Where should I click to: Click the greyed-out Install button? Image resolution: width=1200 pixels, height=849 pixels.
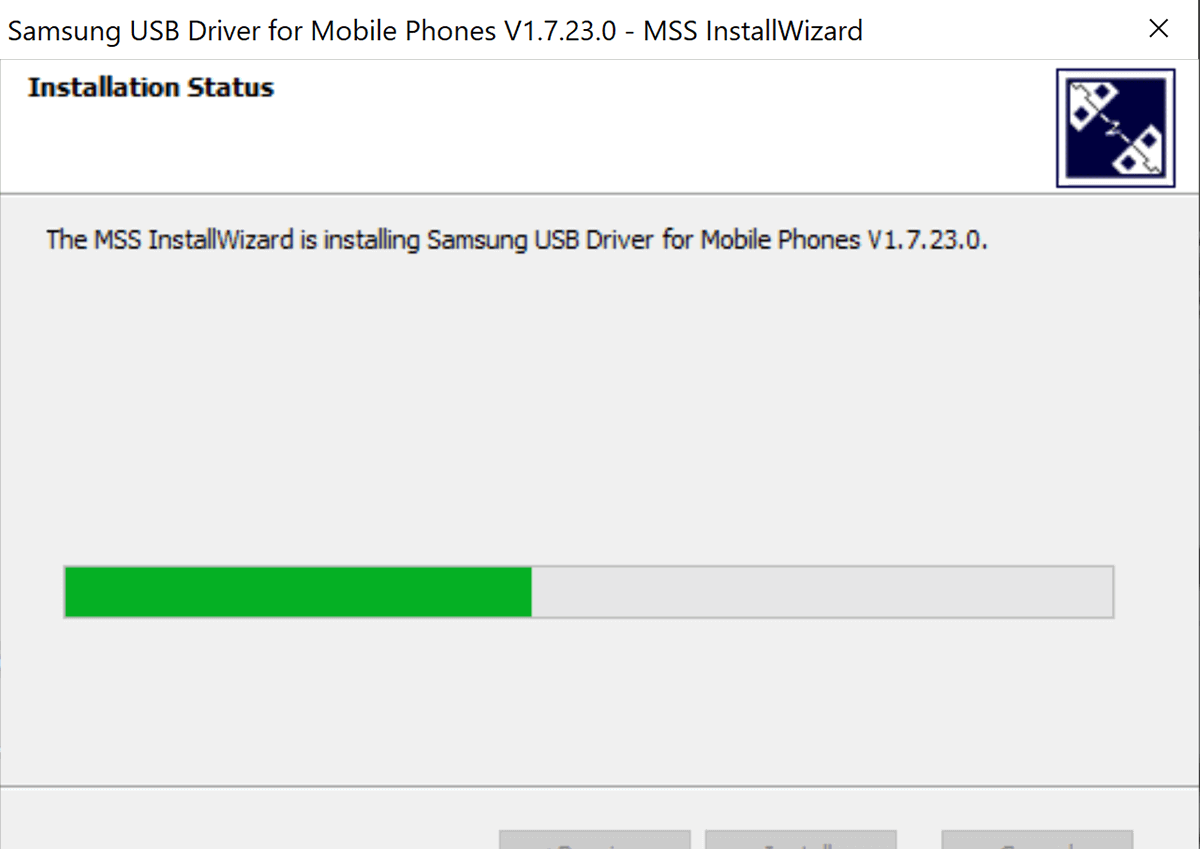800,839
